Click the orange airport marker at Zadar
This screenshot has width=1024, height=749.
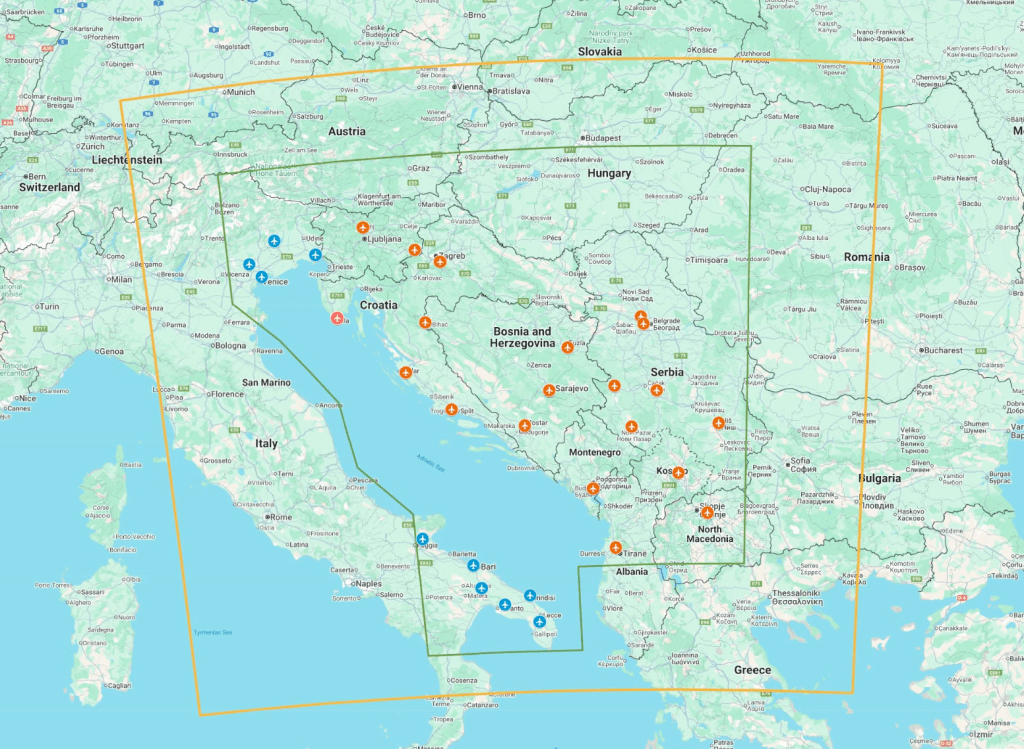405,372
